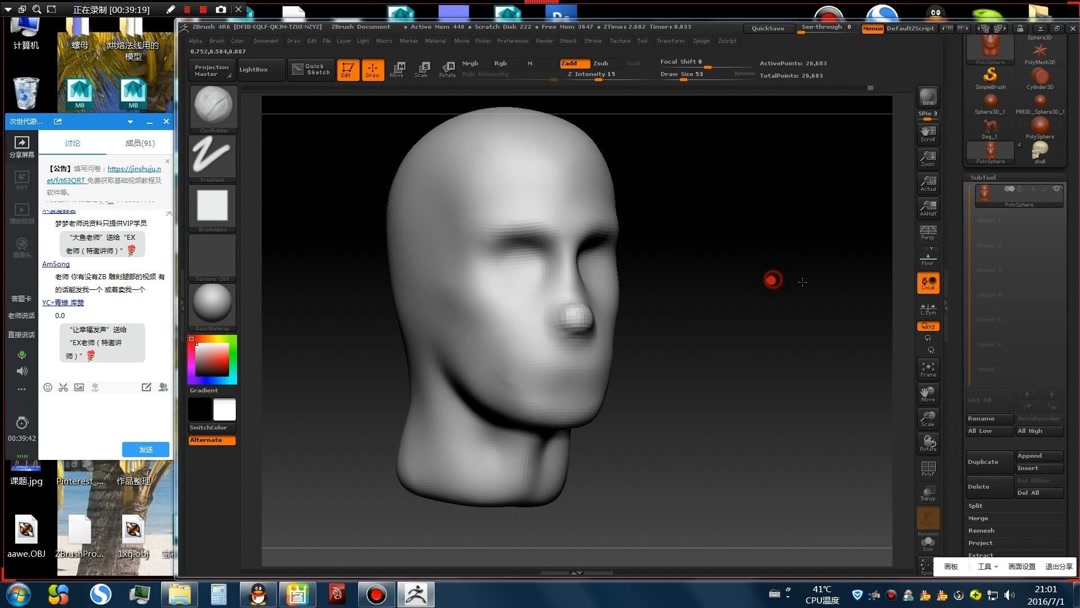Click the Frame view icon

coord(928,369)
